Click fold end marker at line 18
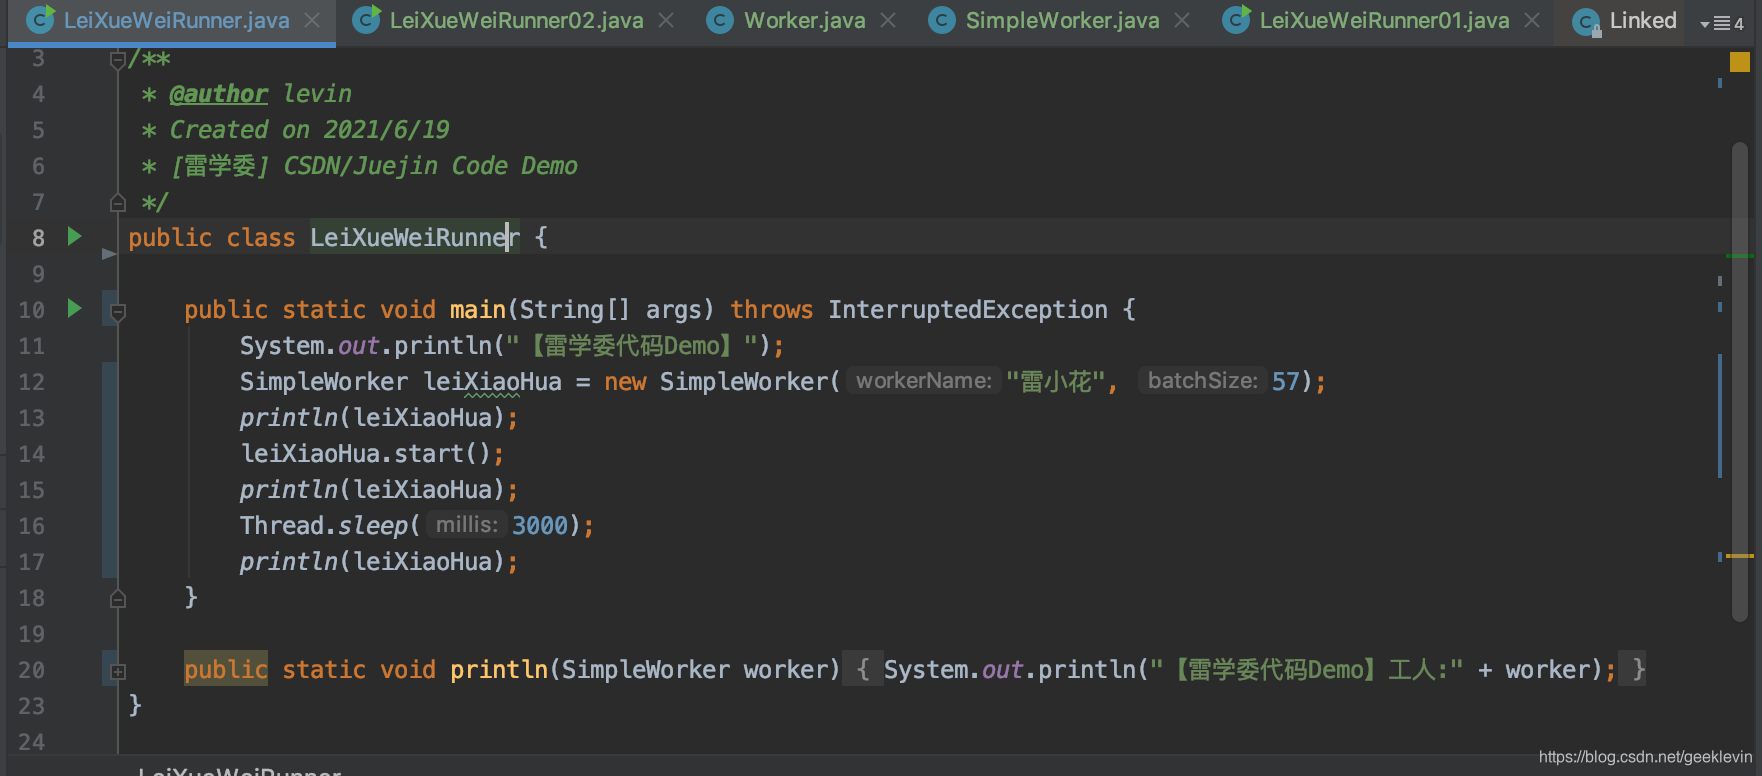1762x776 pixels. 117,598
